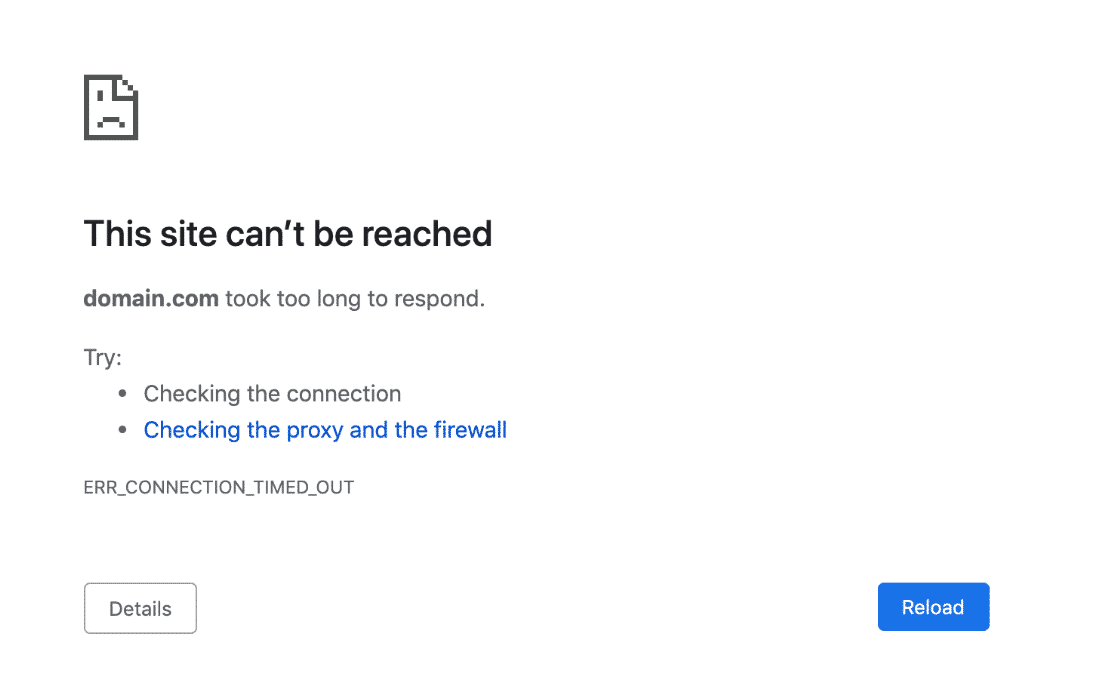Click the word firewall in the blue link

click(x=470, y=430)
